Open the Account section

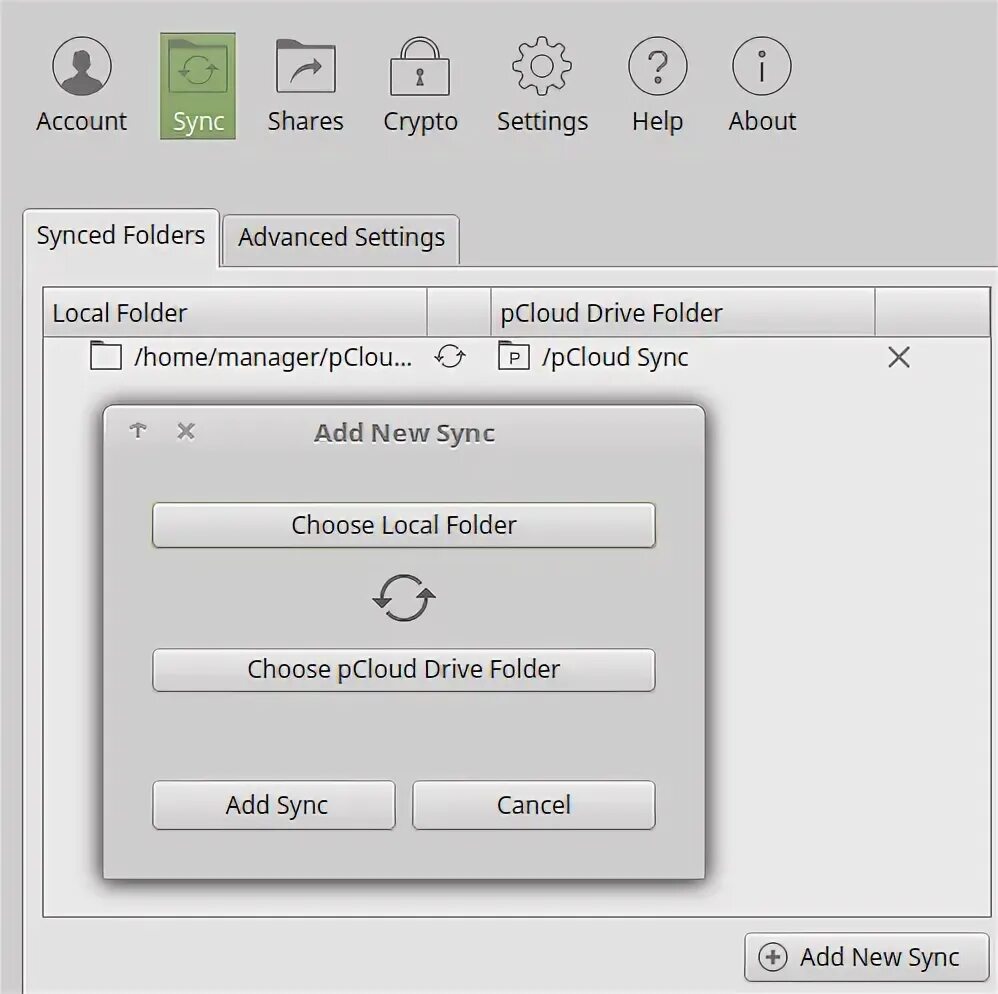pos(81,85)
